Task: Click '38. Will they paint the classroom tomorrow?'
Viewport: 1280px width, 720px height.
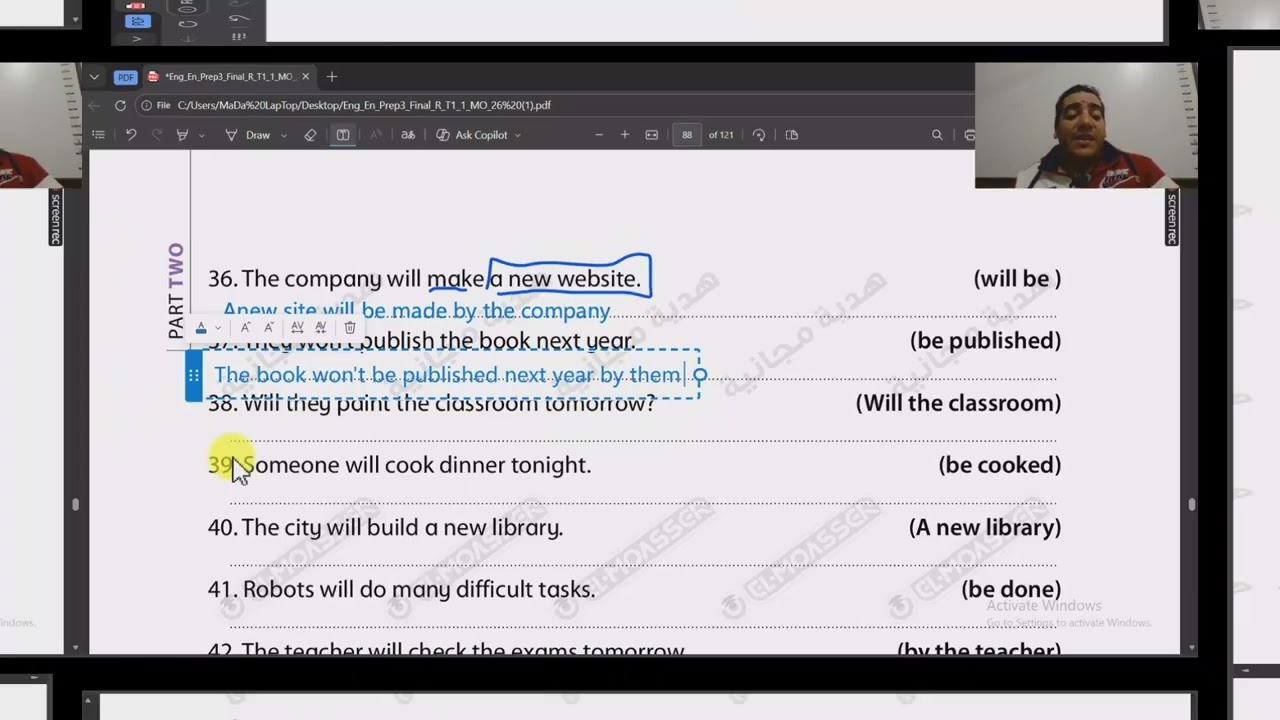Action: pos(432,403)
